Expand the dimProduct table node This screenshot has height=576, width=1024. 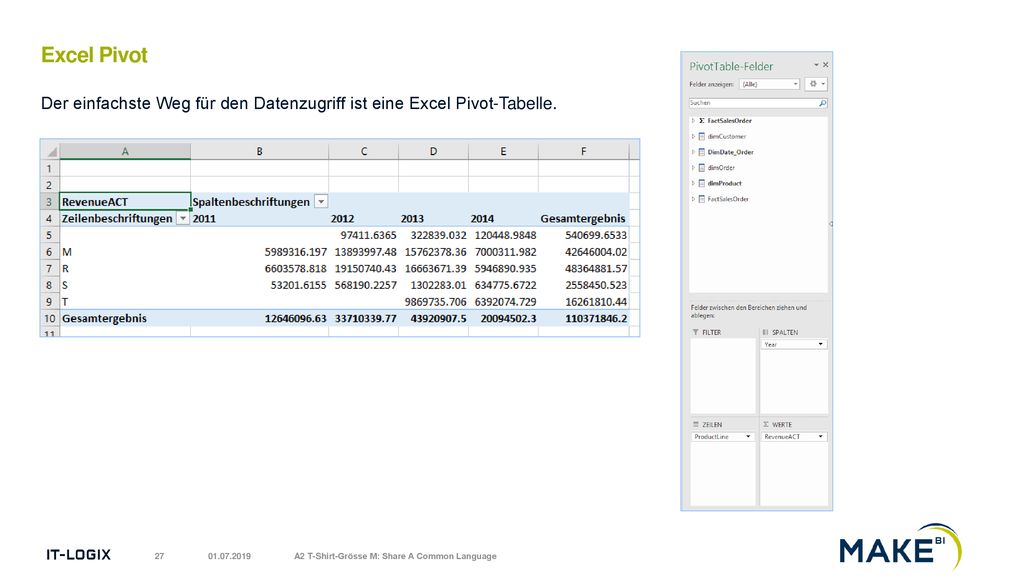pyautogui.click(x=693, y=184)
